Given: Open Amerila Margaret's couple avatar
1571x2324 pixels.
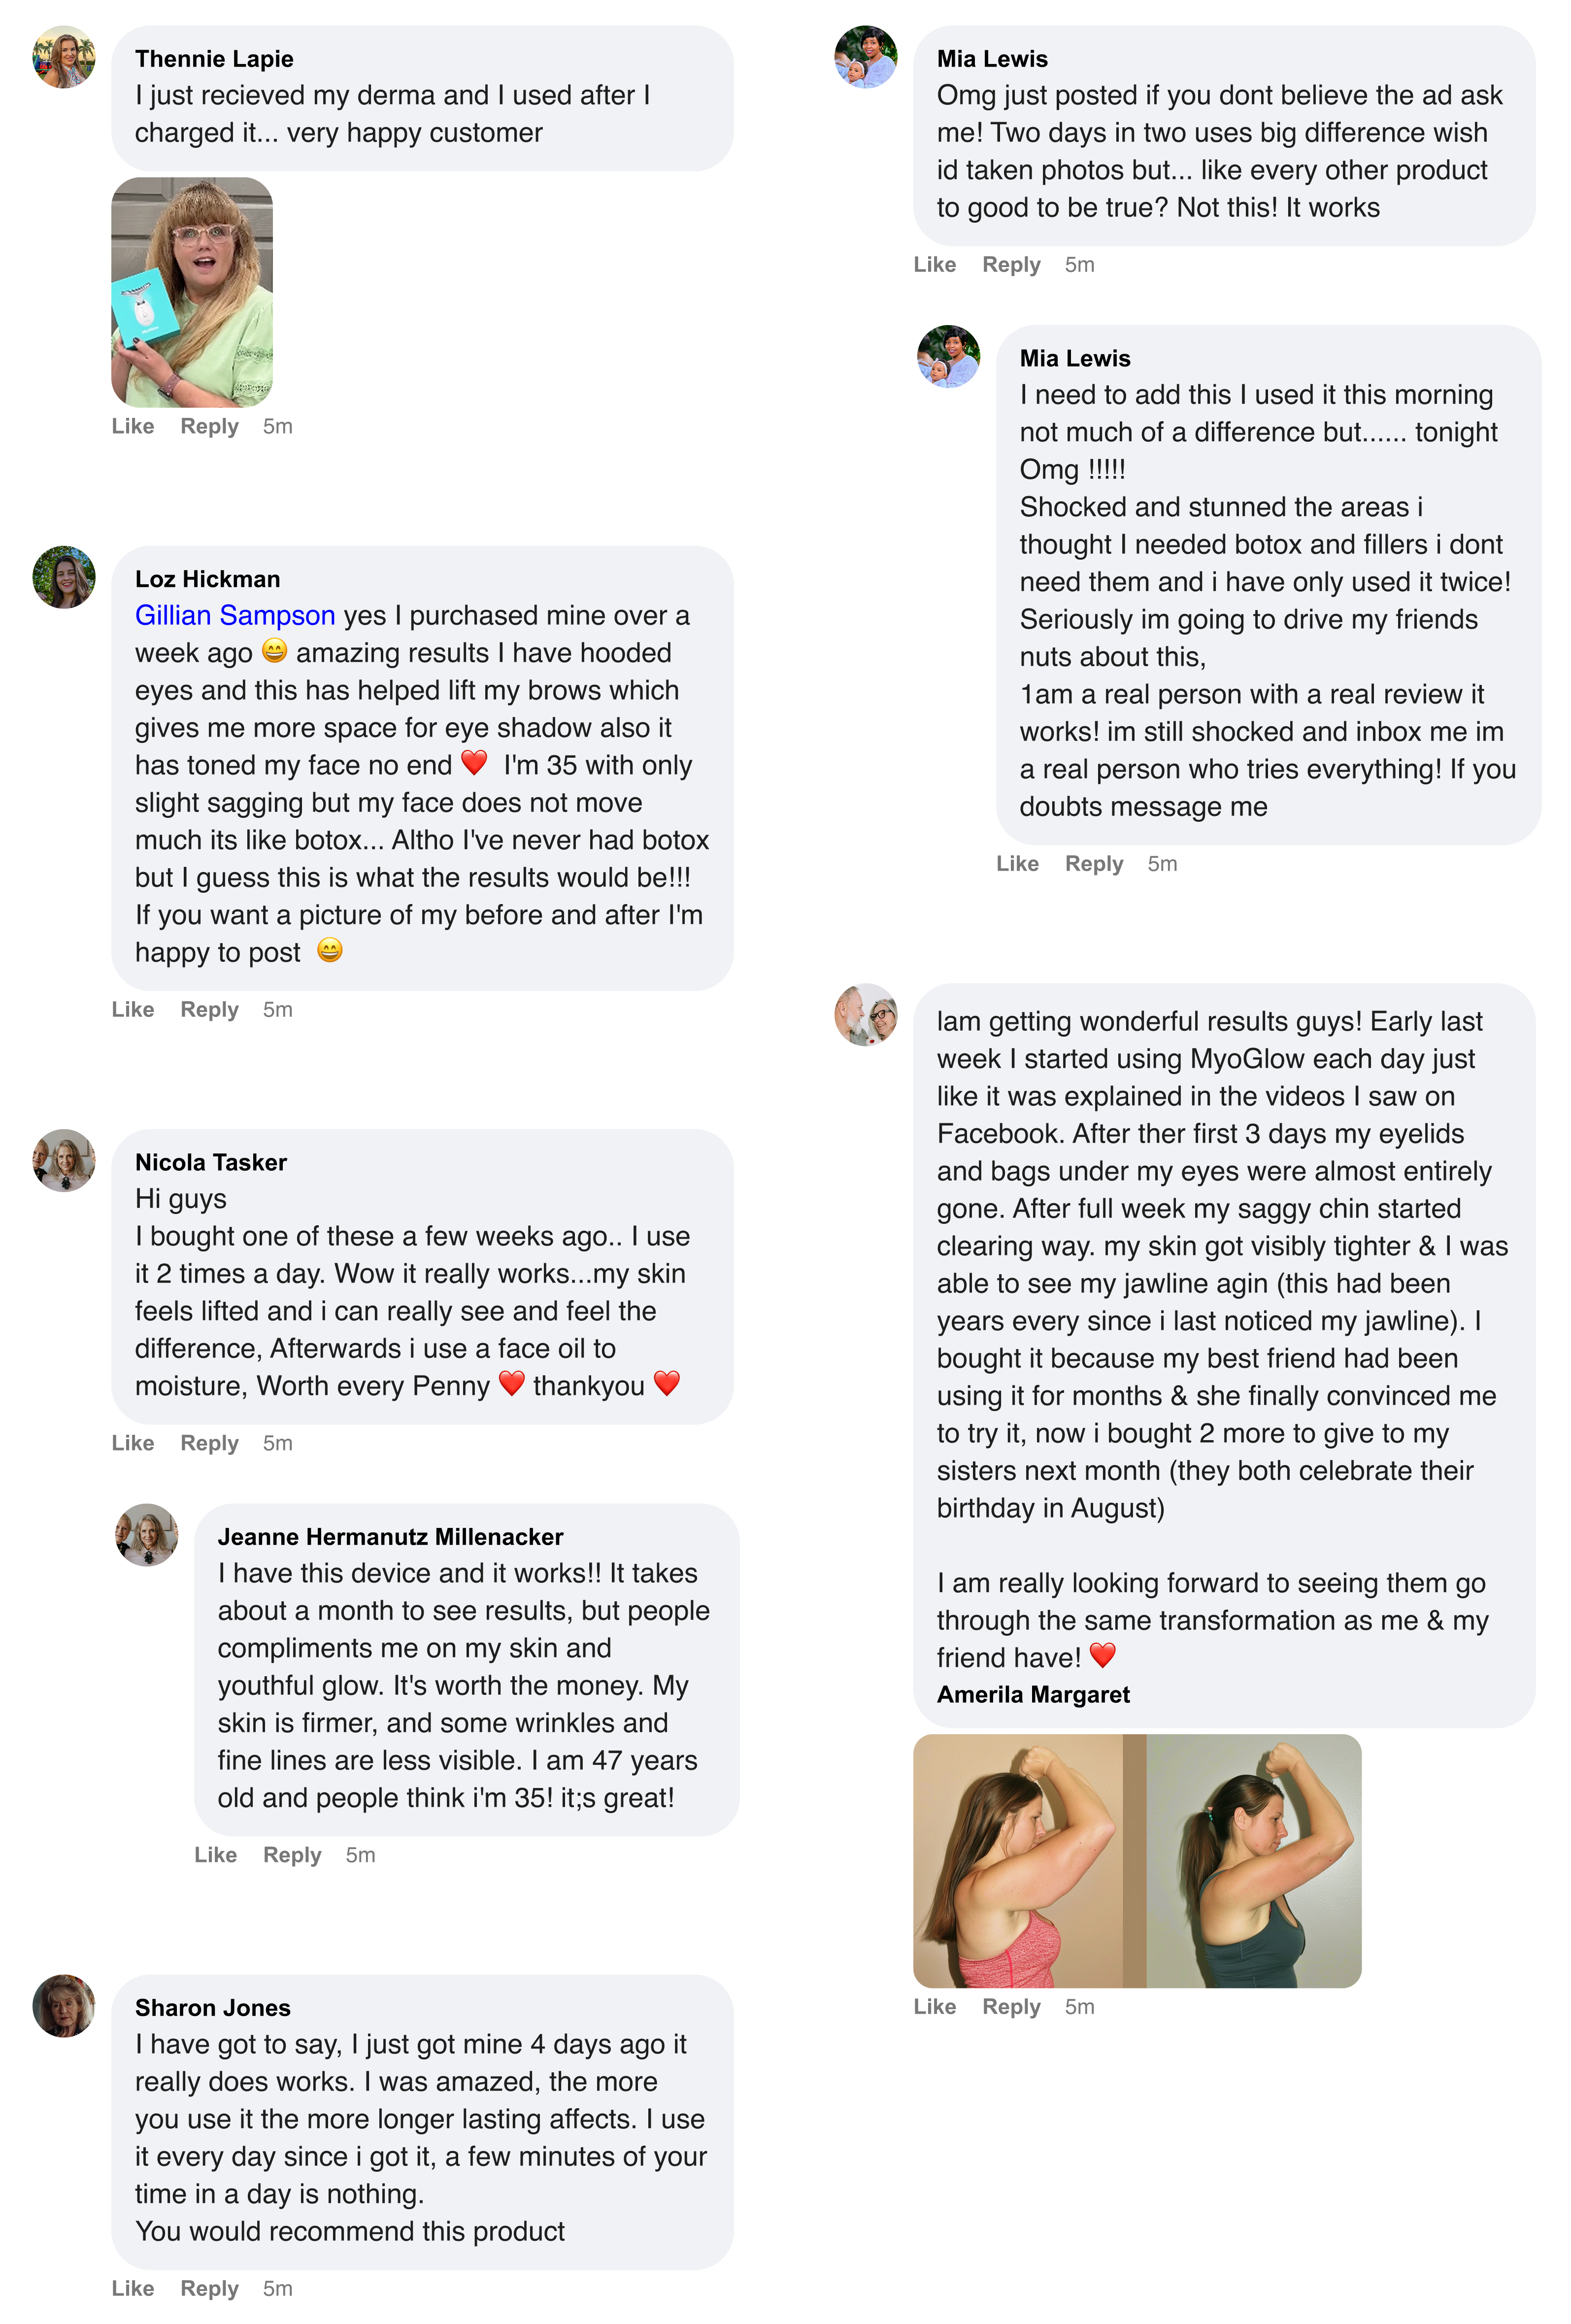Looking at the screenshot, I should 866,1014.
